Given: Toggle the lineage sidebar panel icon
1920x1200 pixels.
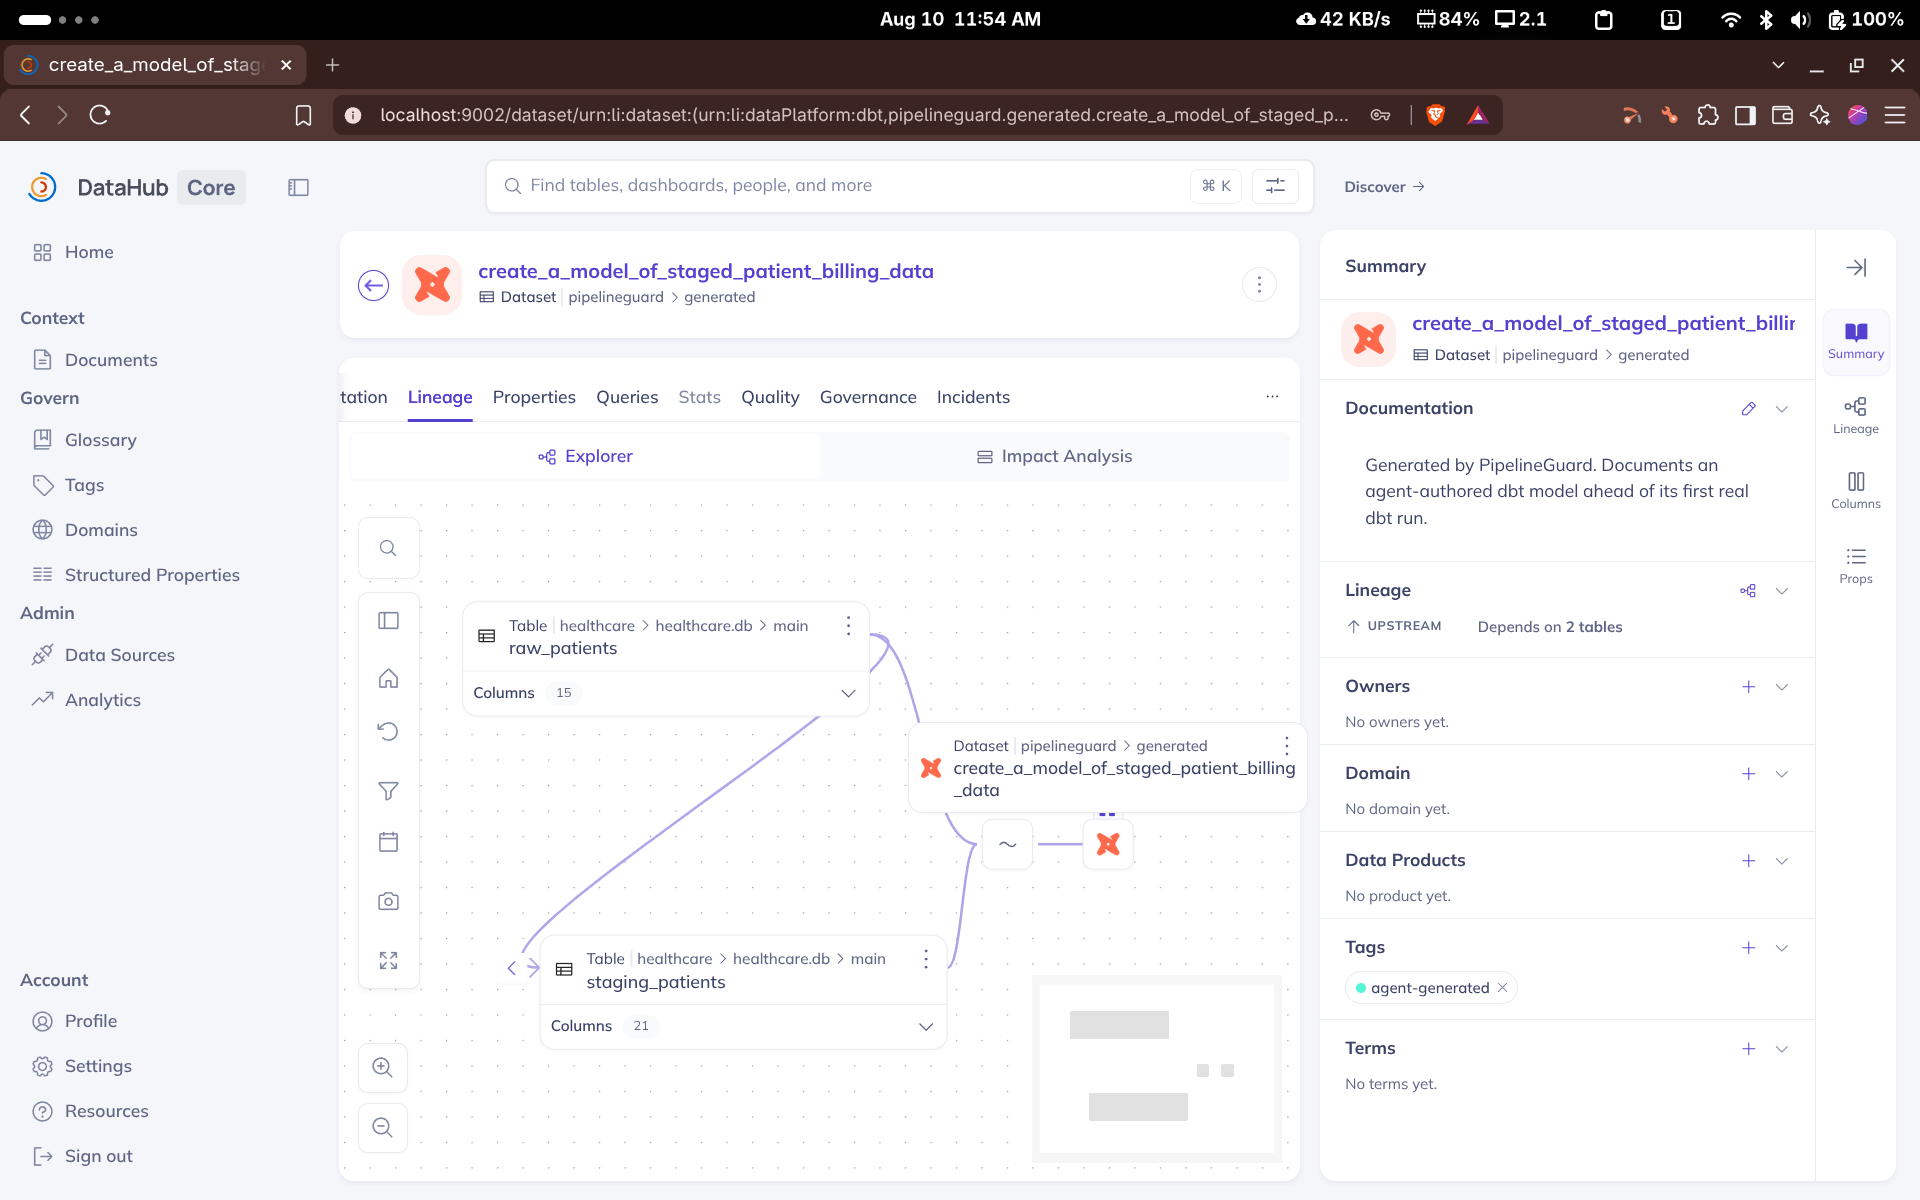Looking at the screenshot, I should [x=388, y=621].
